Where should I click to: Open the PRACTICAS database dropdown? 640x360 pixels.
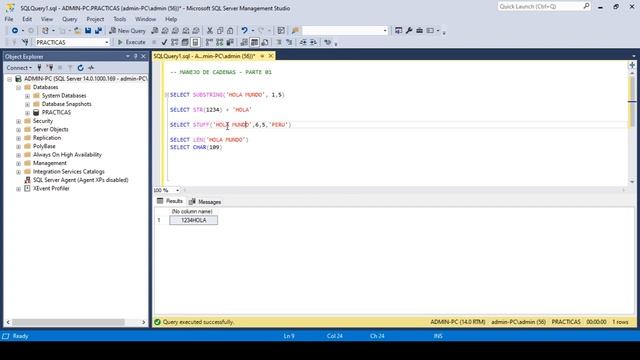107,42
